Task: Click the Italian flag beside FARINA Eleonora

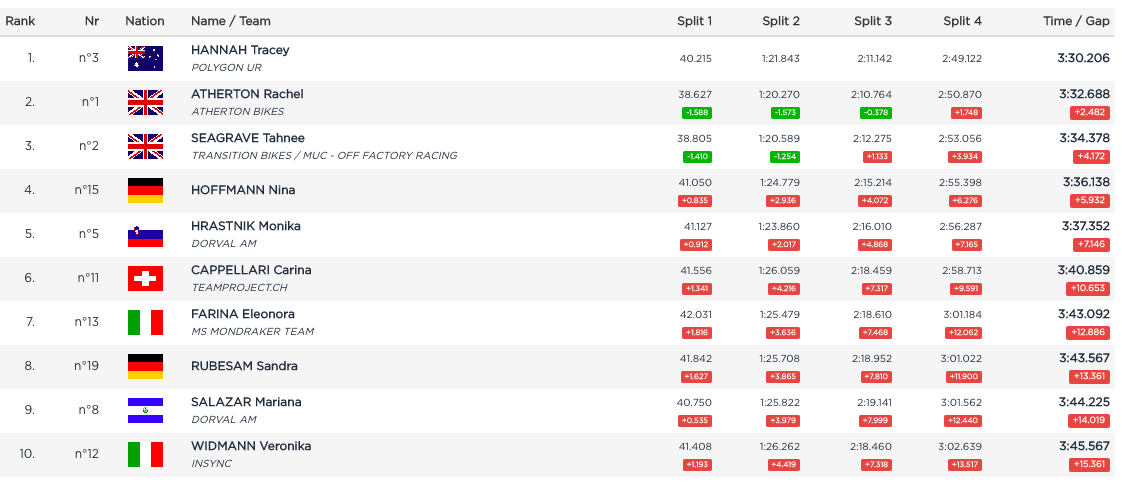Action: (145, 322)
